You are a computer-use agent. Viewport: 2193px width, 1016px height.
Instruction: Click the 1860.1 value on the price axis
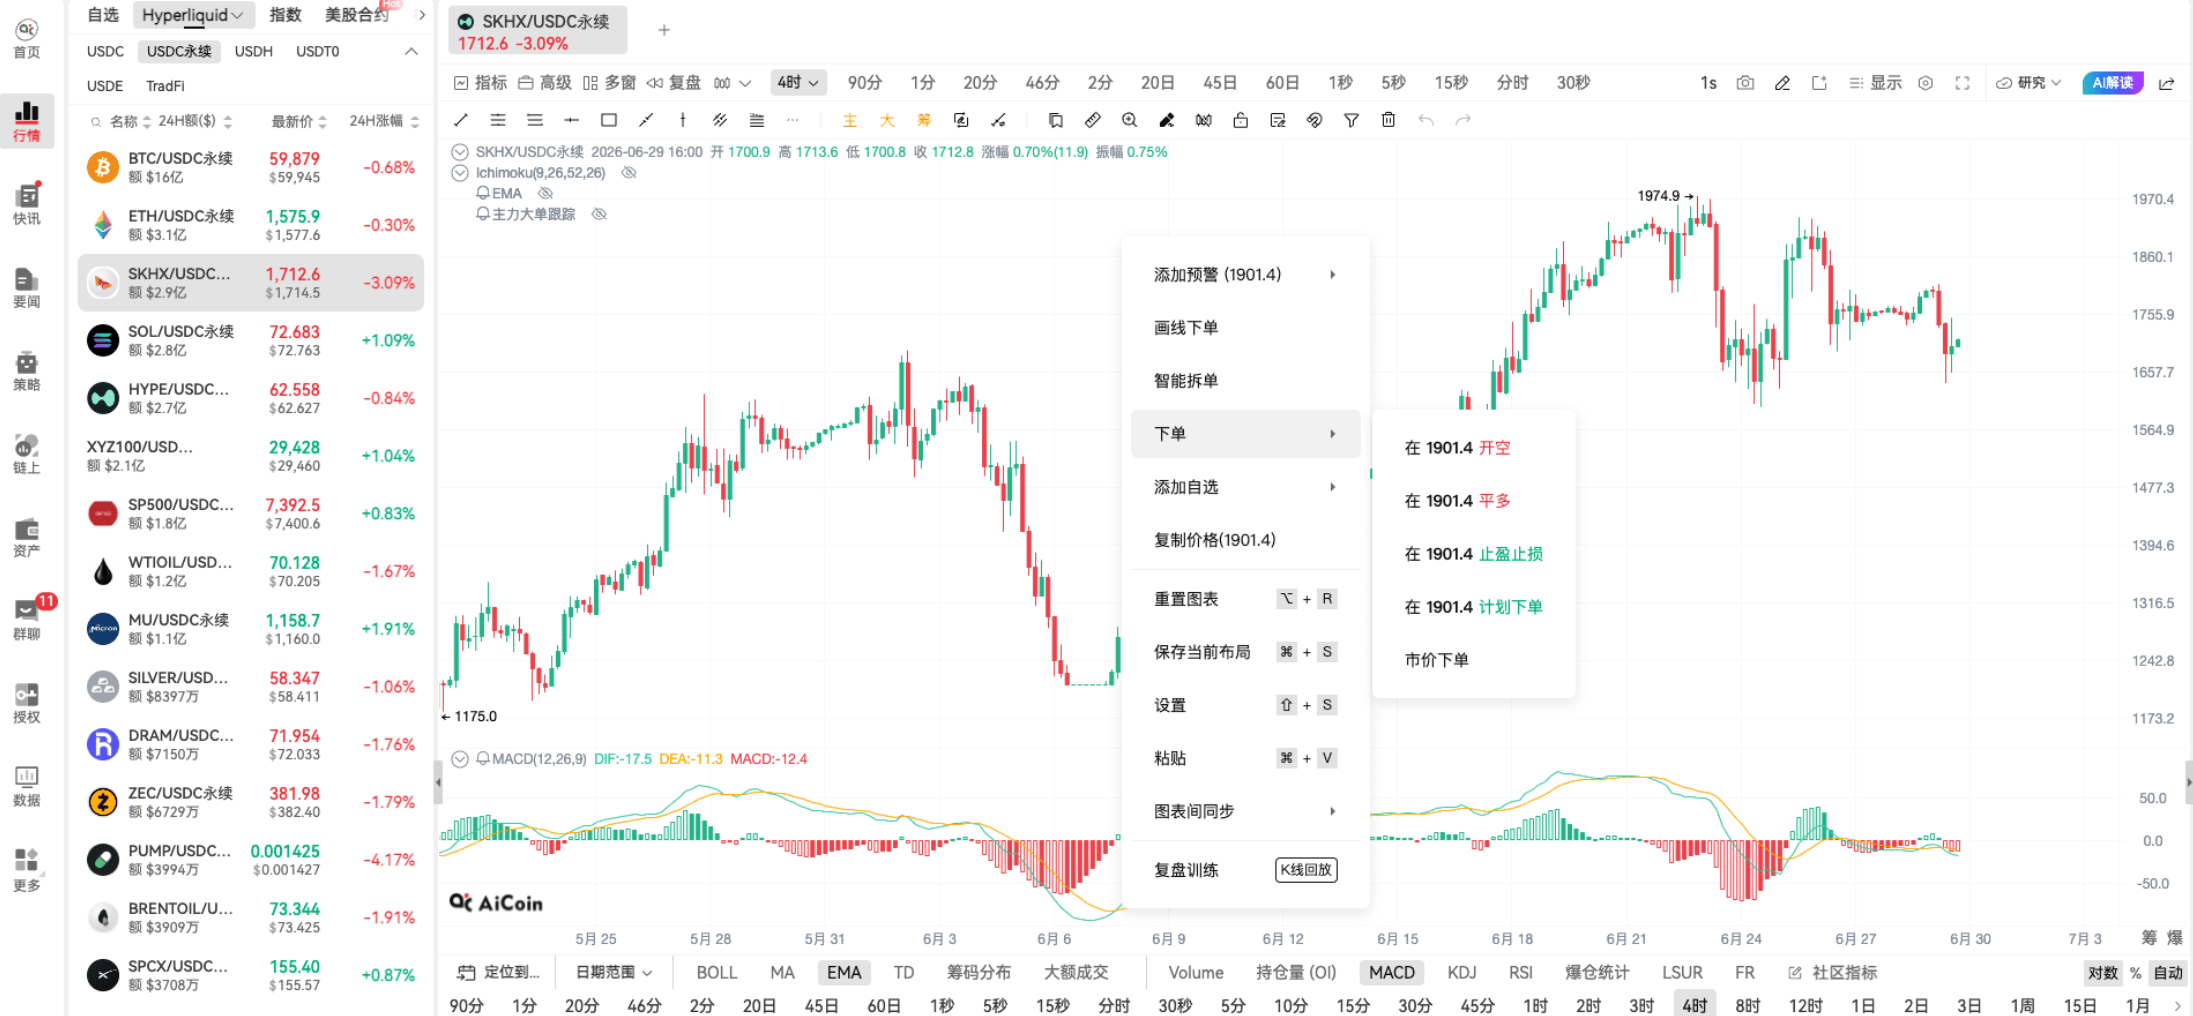[2152, 257]
